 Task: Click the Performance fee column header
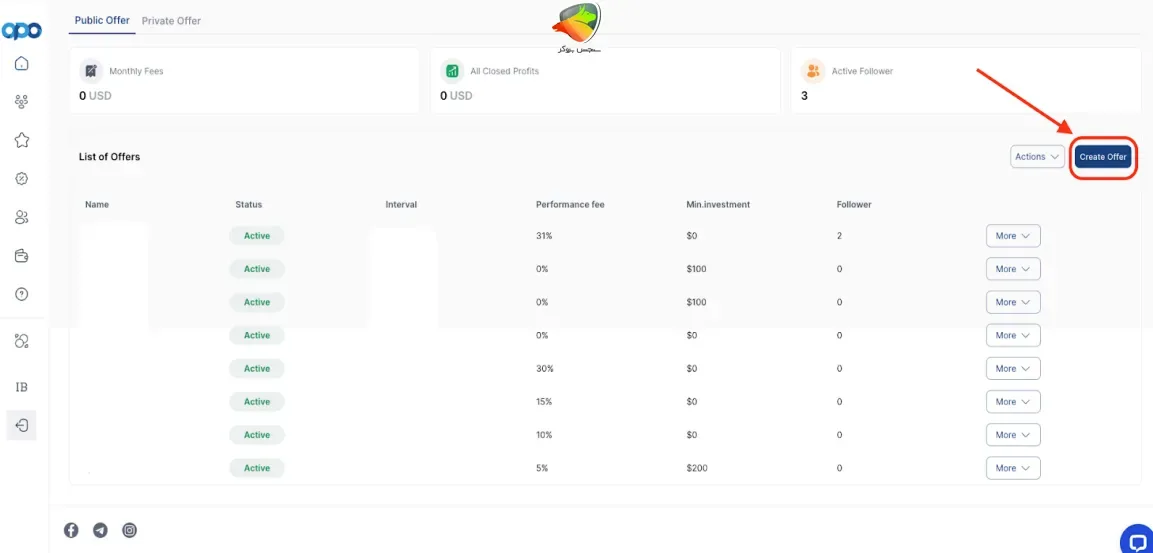[x=570, y=204]
